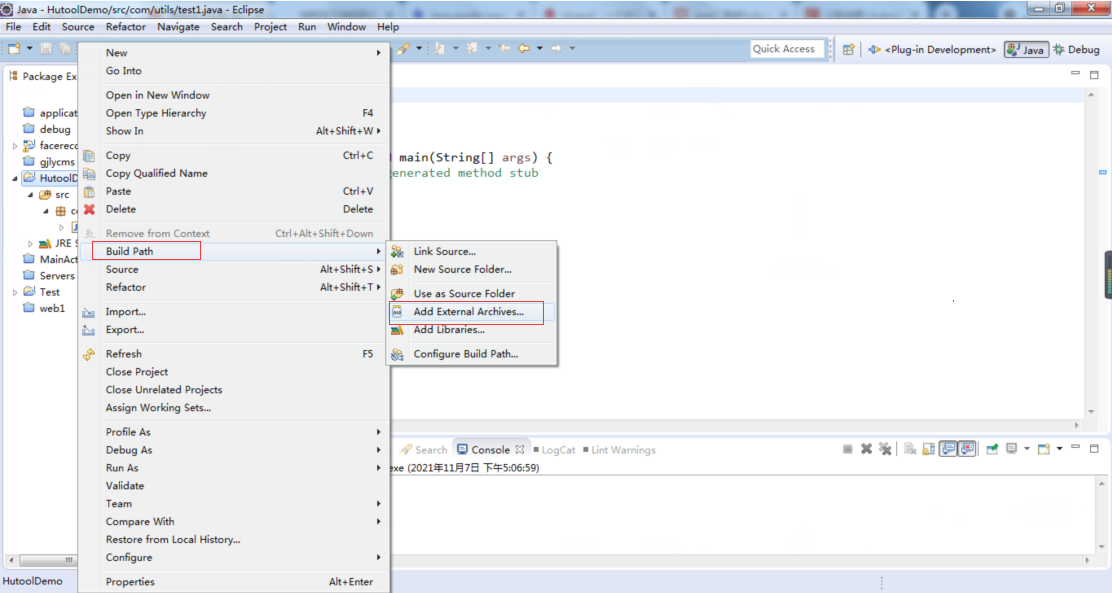The height and width of the screenshot is (593, 1112).
Task: Choose New Source Folder submenu item
Action: click(x=471, y=269)
